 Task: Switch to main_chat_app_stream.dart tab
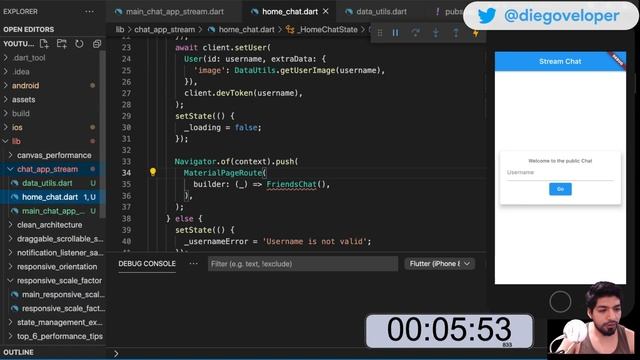[174, 12]
